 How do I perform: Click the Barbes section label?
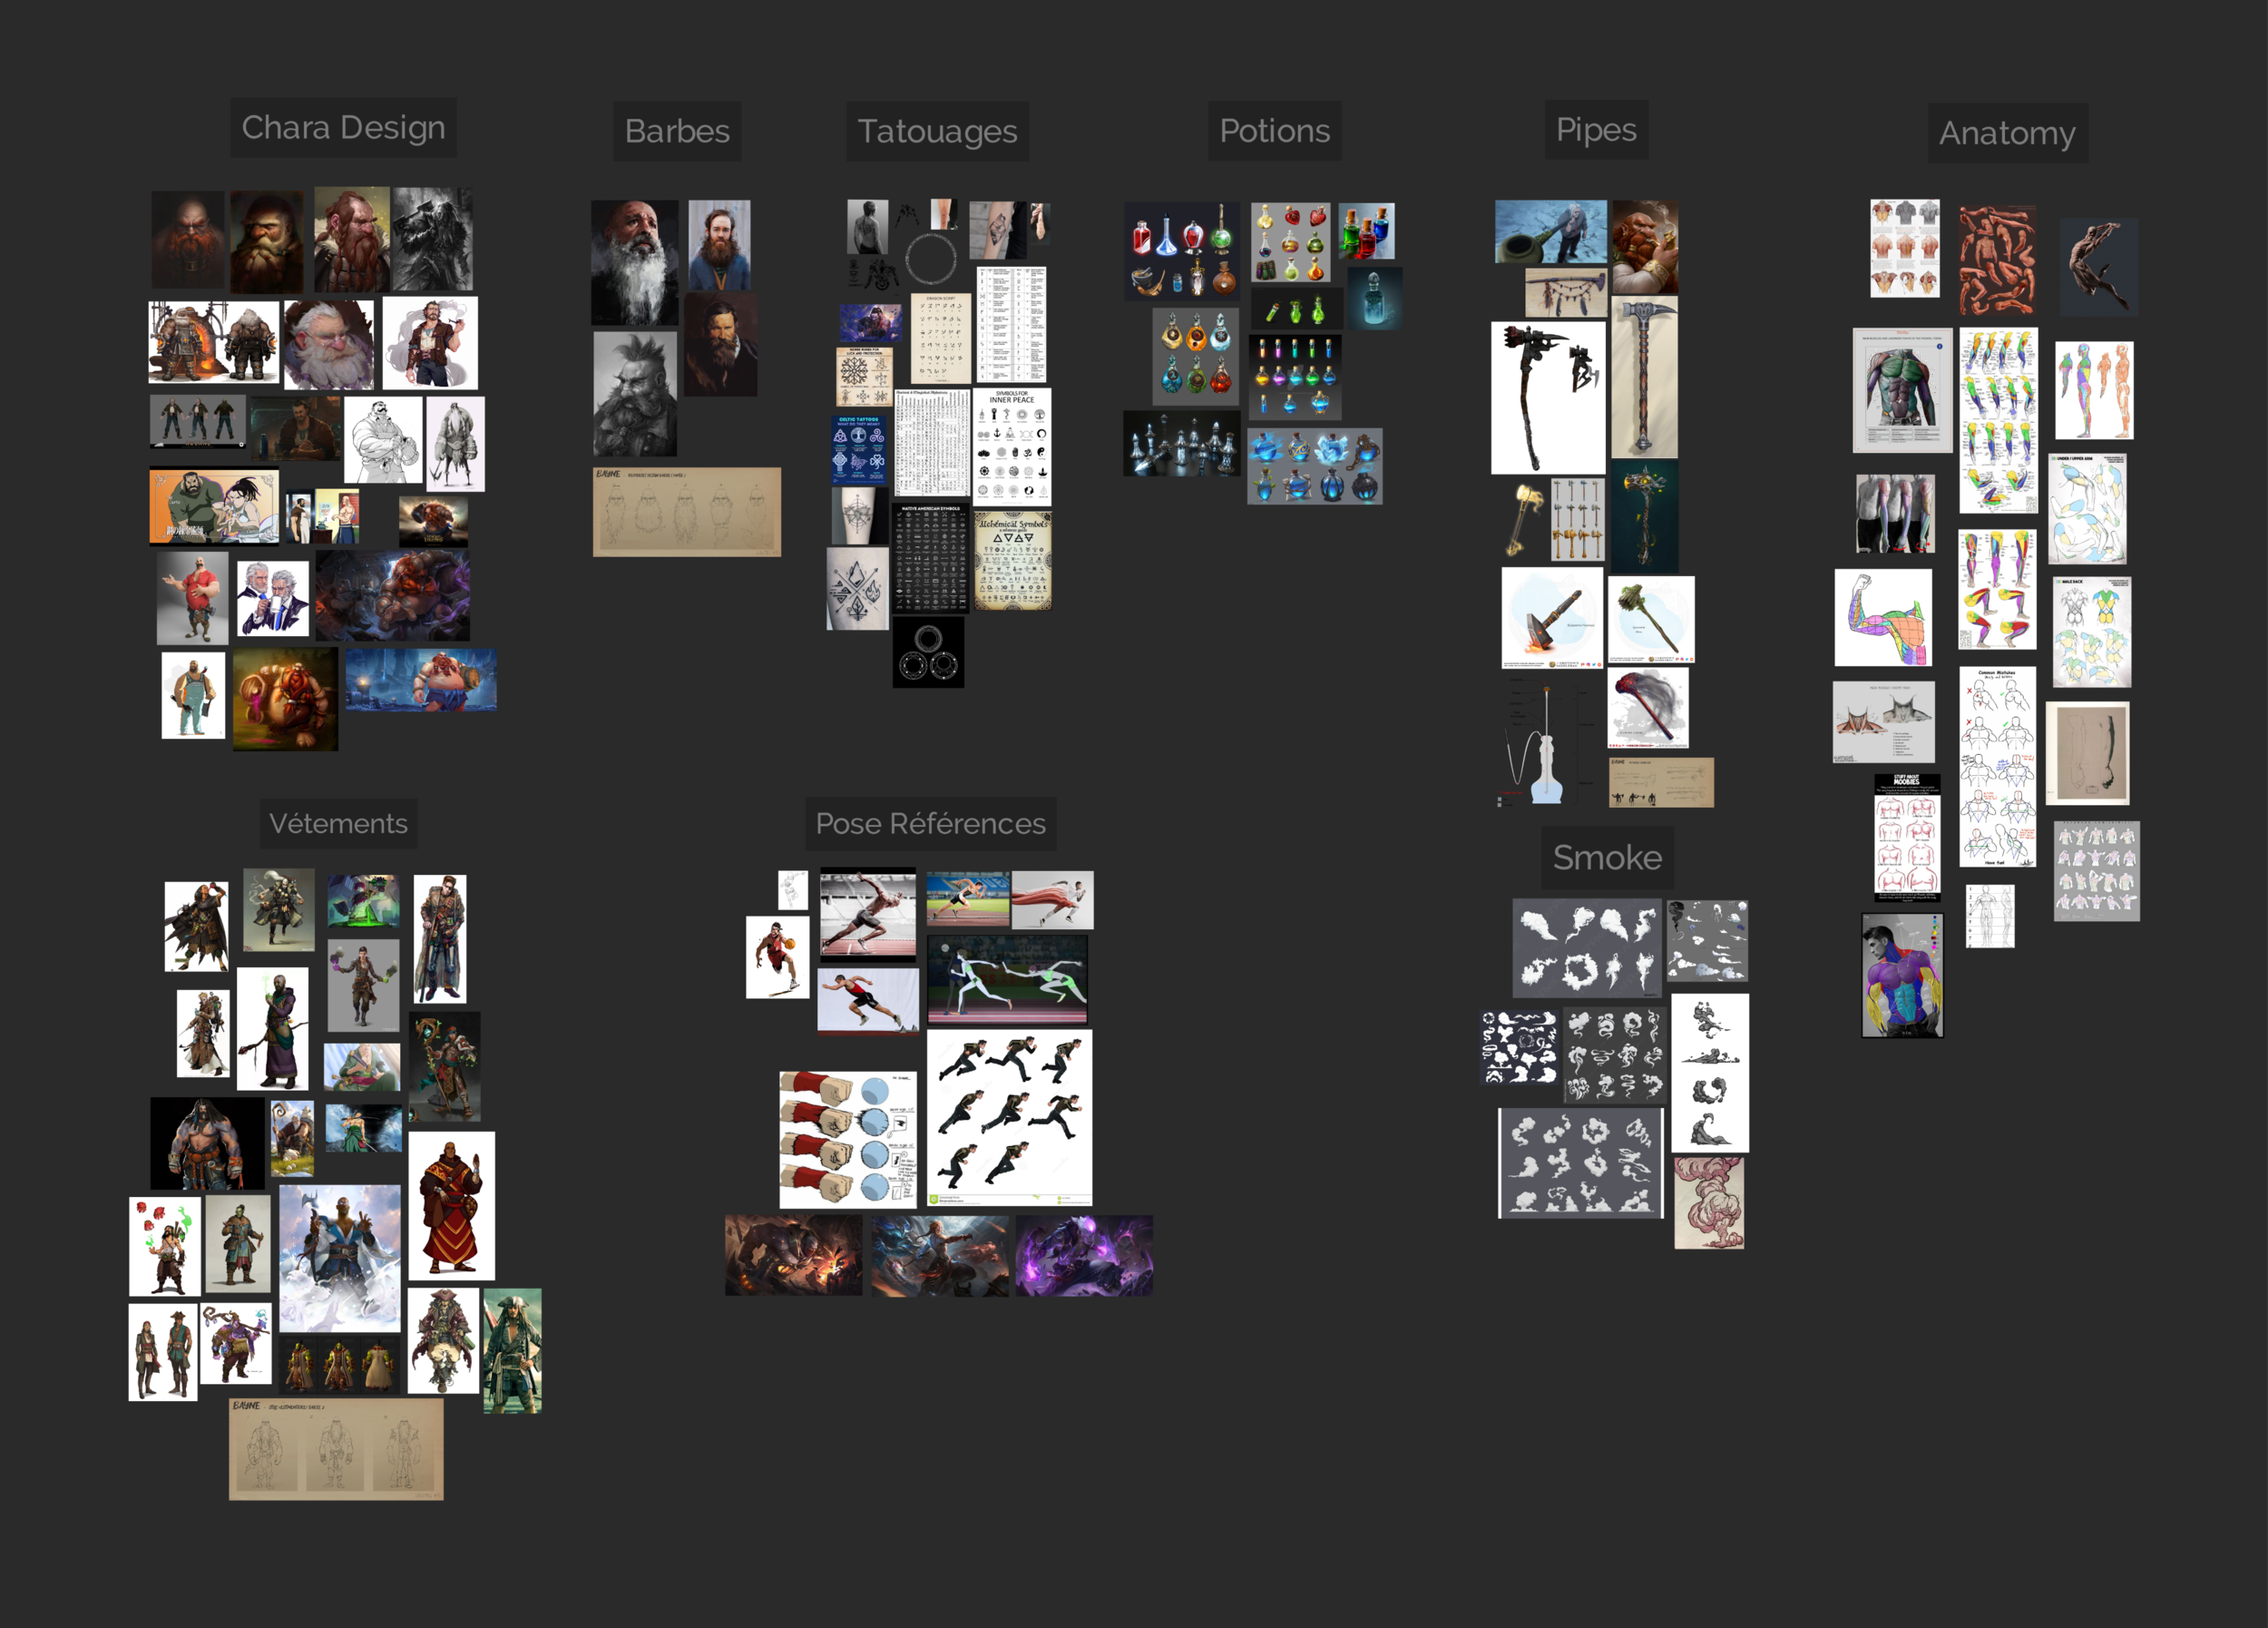(677, 131)
